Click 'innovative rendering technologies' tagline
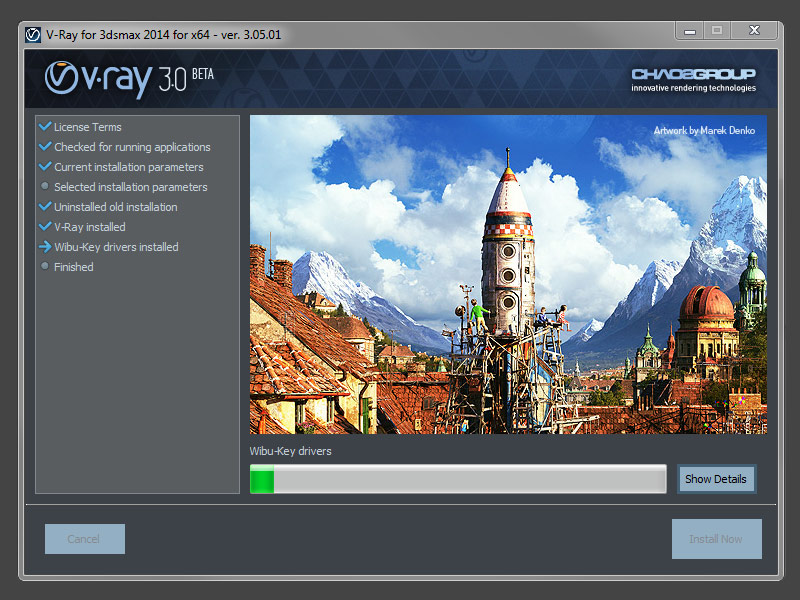This screenshot has width=800, height=600. [x=693, y=88]
